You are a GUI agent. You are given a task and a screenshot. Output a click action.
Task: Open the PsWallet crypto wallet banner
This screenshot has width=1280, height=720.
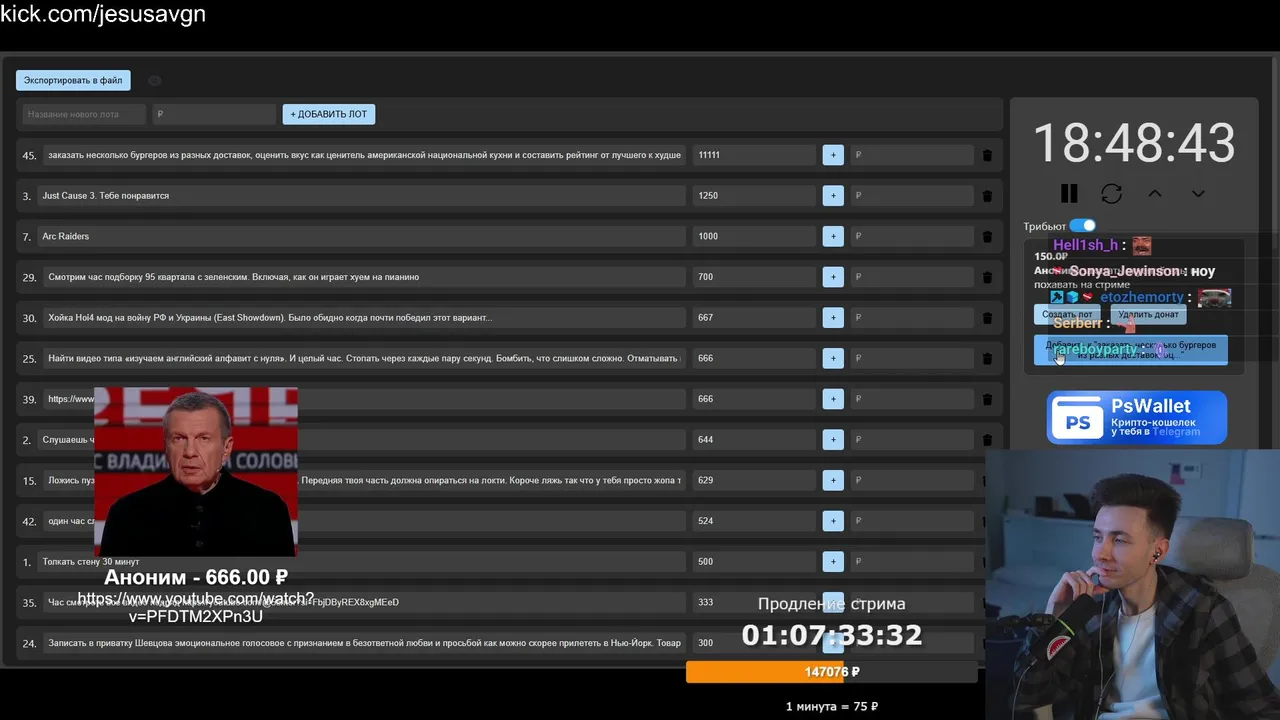click(1137, 417)
